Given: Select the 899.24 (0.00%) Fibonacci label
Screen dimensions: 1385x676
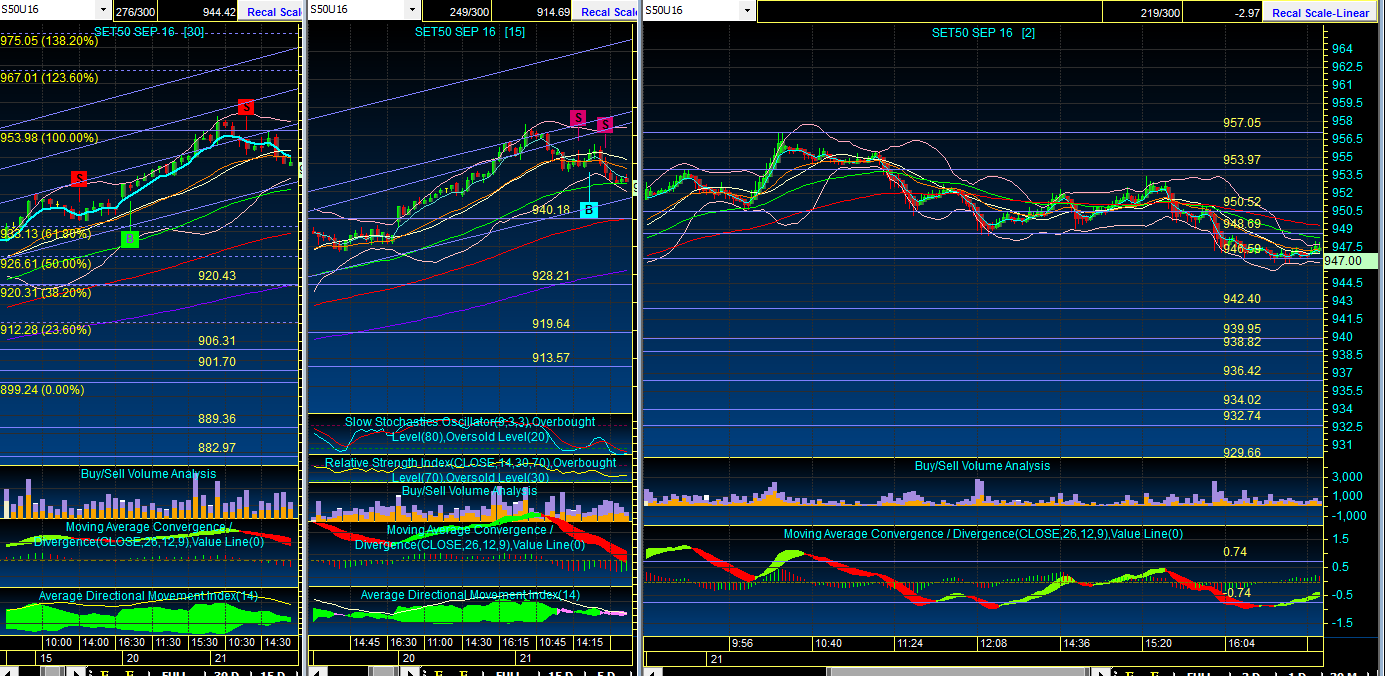Looking at the screenshot, I should (42, 391).
